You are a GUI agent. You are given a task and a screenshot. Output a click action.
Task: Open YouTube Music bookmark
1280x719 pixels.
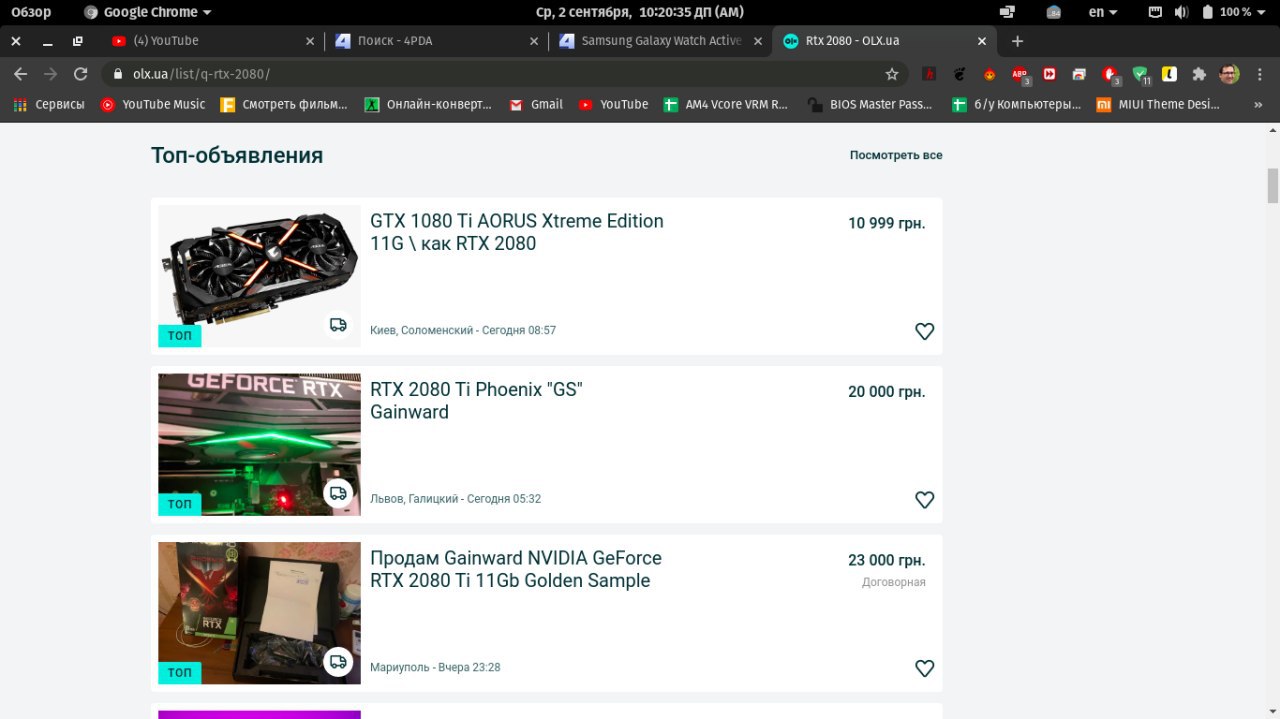click(153, 104)
